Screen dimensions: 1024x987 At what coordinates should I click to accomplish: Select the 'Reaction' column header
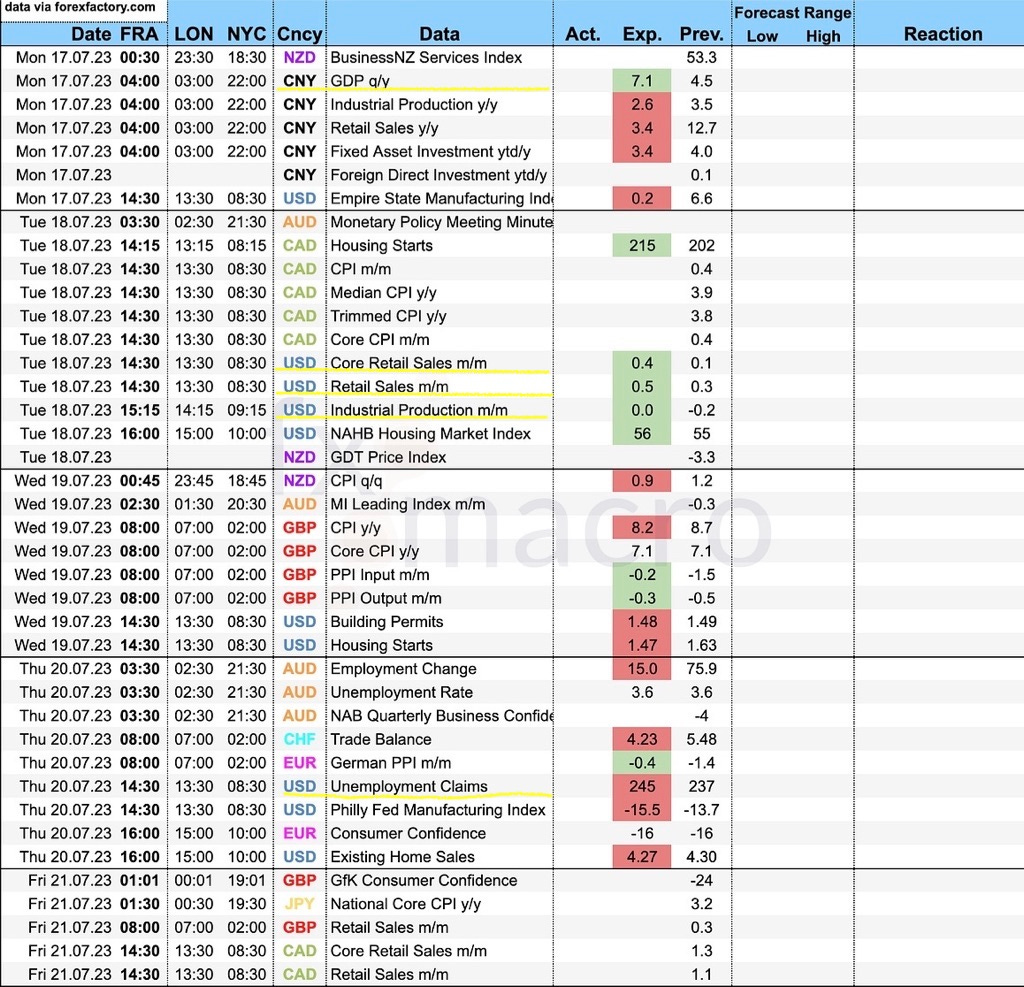[x=943, y=34]
